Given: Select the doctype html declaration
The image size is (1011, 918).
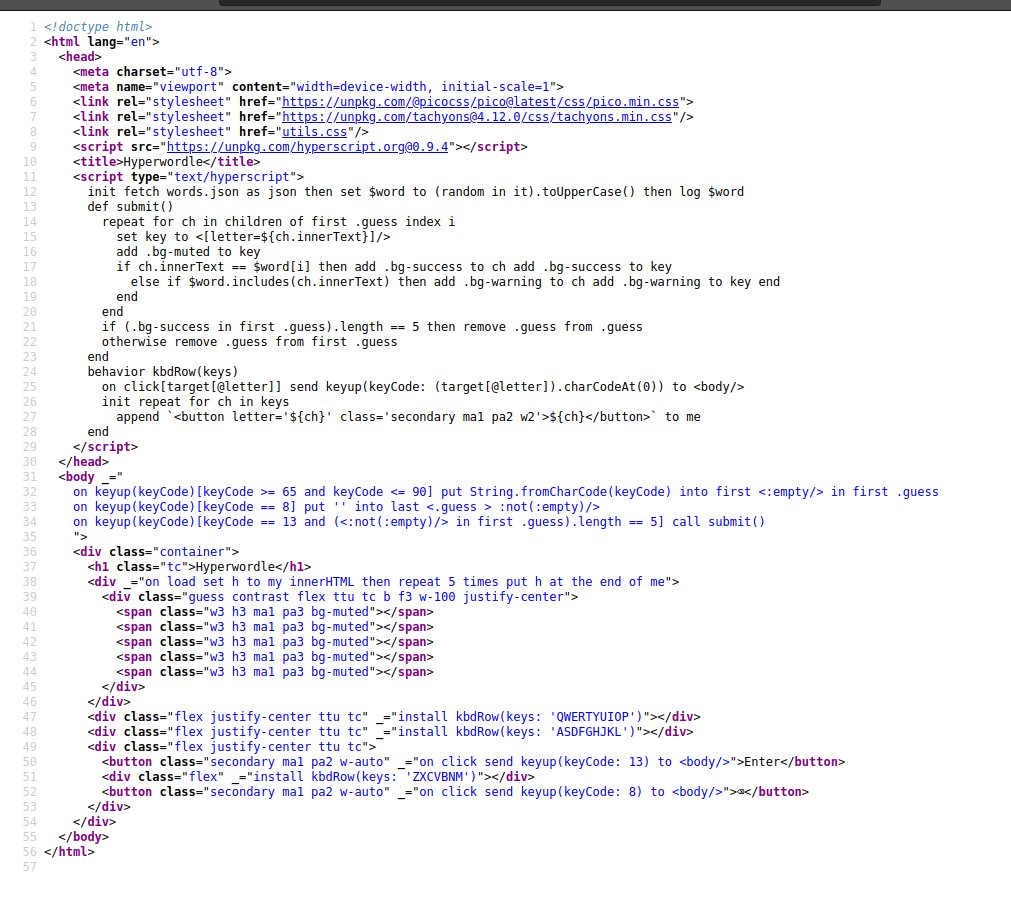Looking at the screenshot, I should 95,27.
